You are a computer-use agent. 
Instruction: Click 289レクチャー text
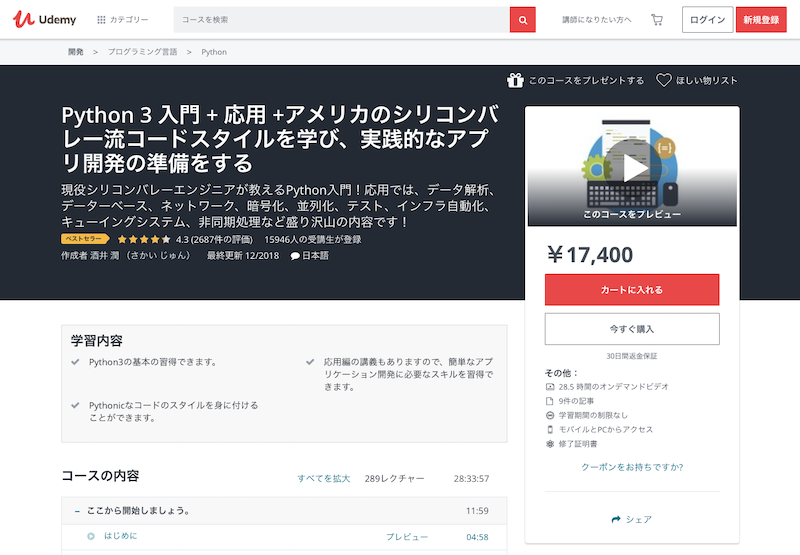[394, 478]
